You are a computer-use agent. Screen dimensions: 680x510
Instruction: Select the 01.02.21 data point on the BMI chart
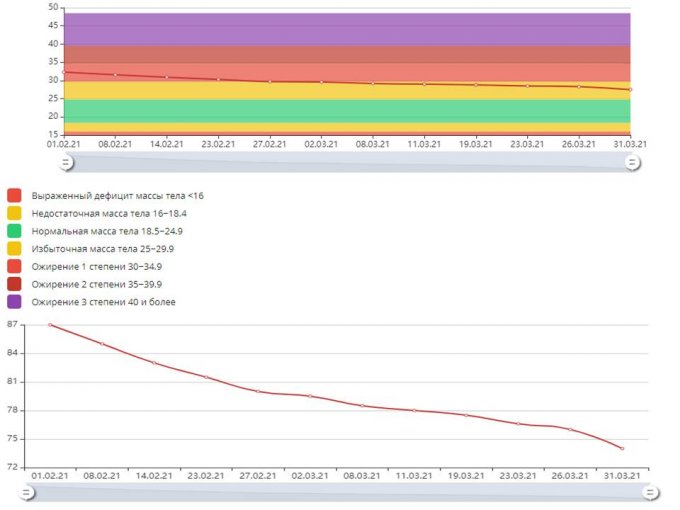click(x=64, y=72)
